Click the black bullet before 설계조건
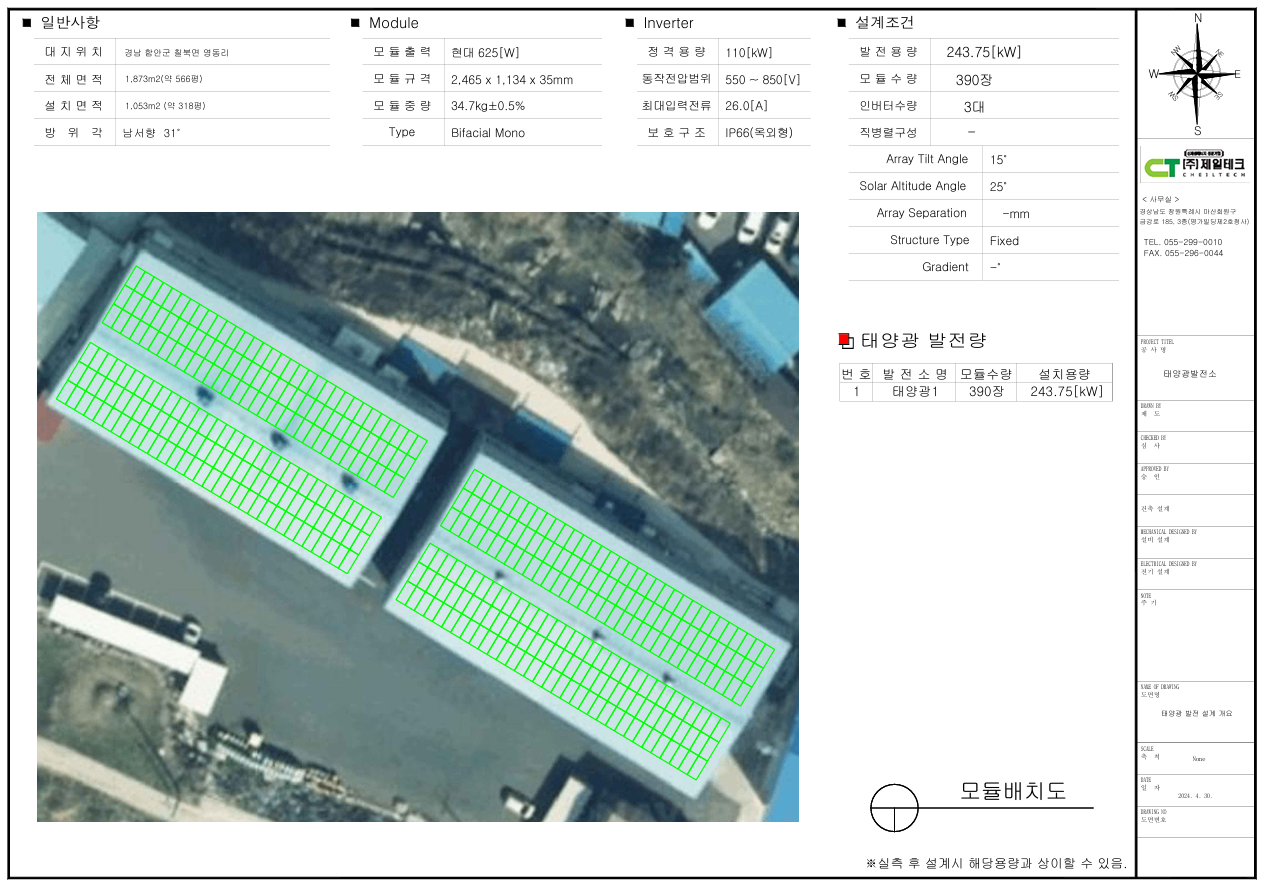 coord(841,23)
